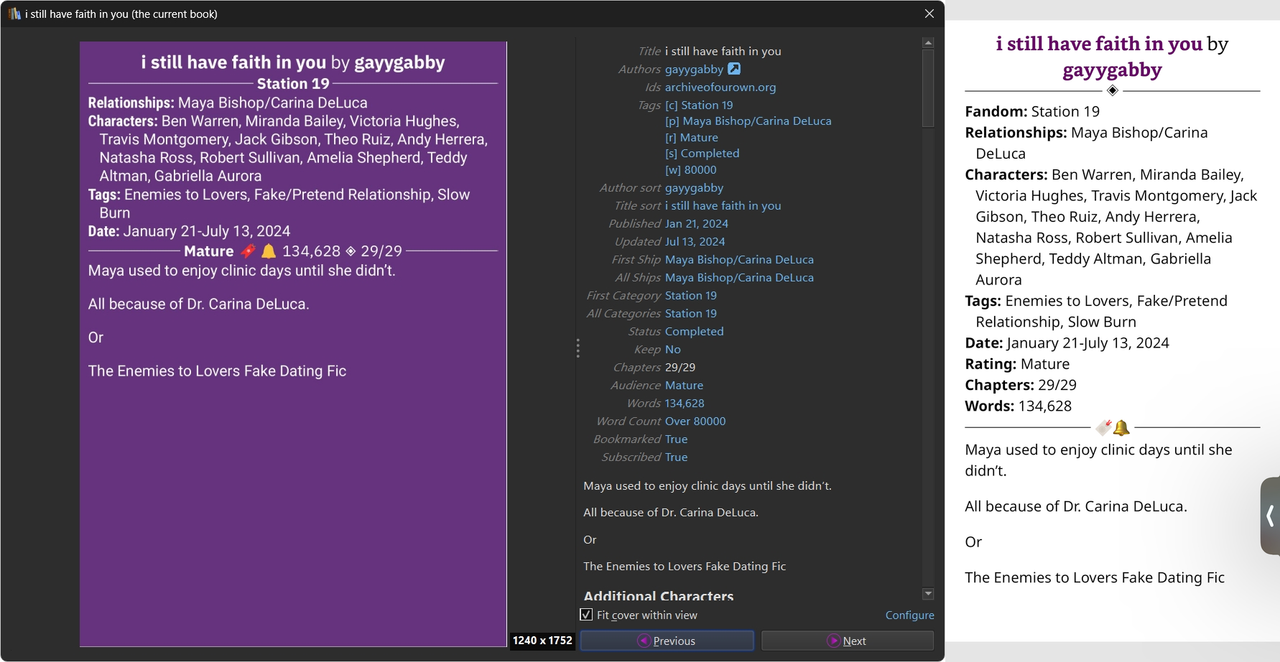Go to the Next book
Image resolution: width=1280 pixels, height=662 pixels.
pyautogui.click(x=847, y=641)
